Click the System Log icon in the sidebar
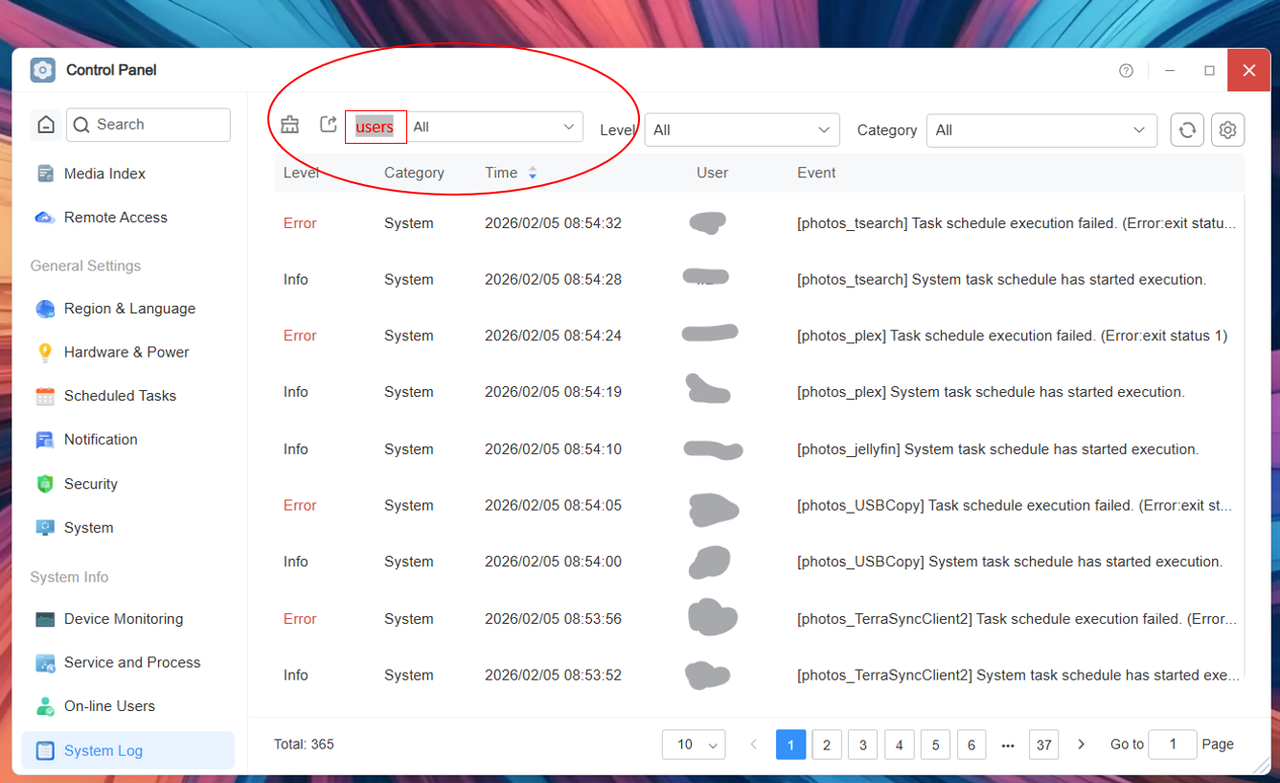 (x=45, y=751)
